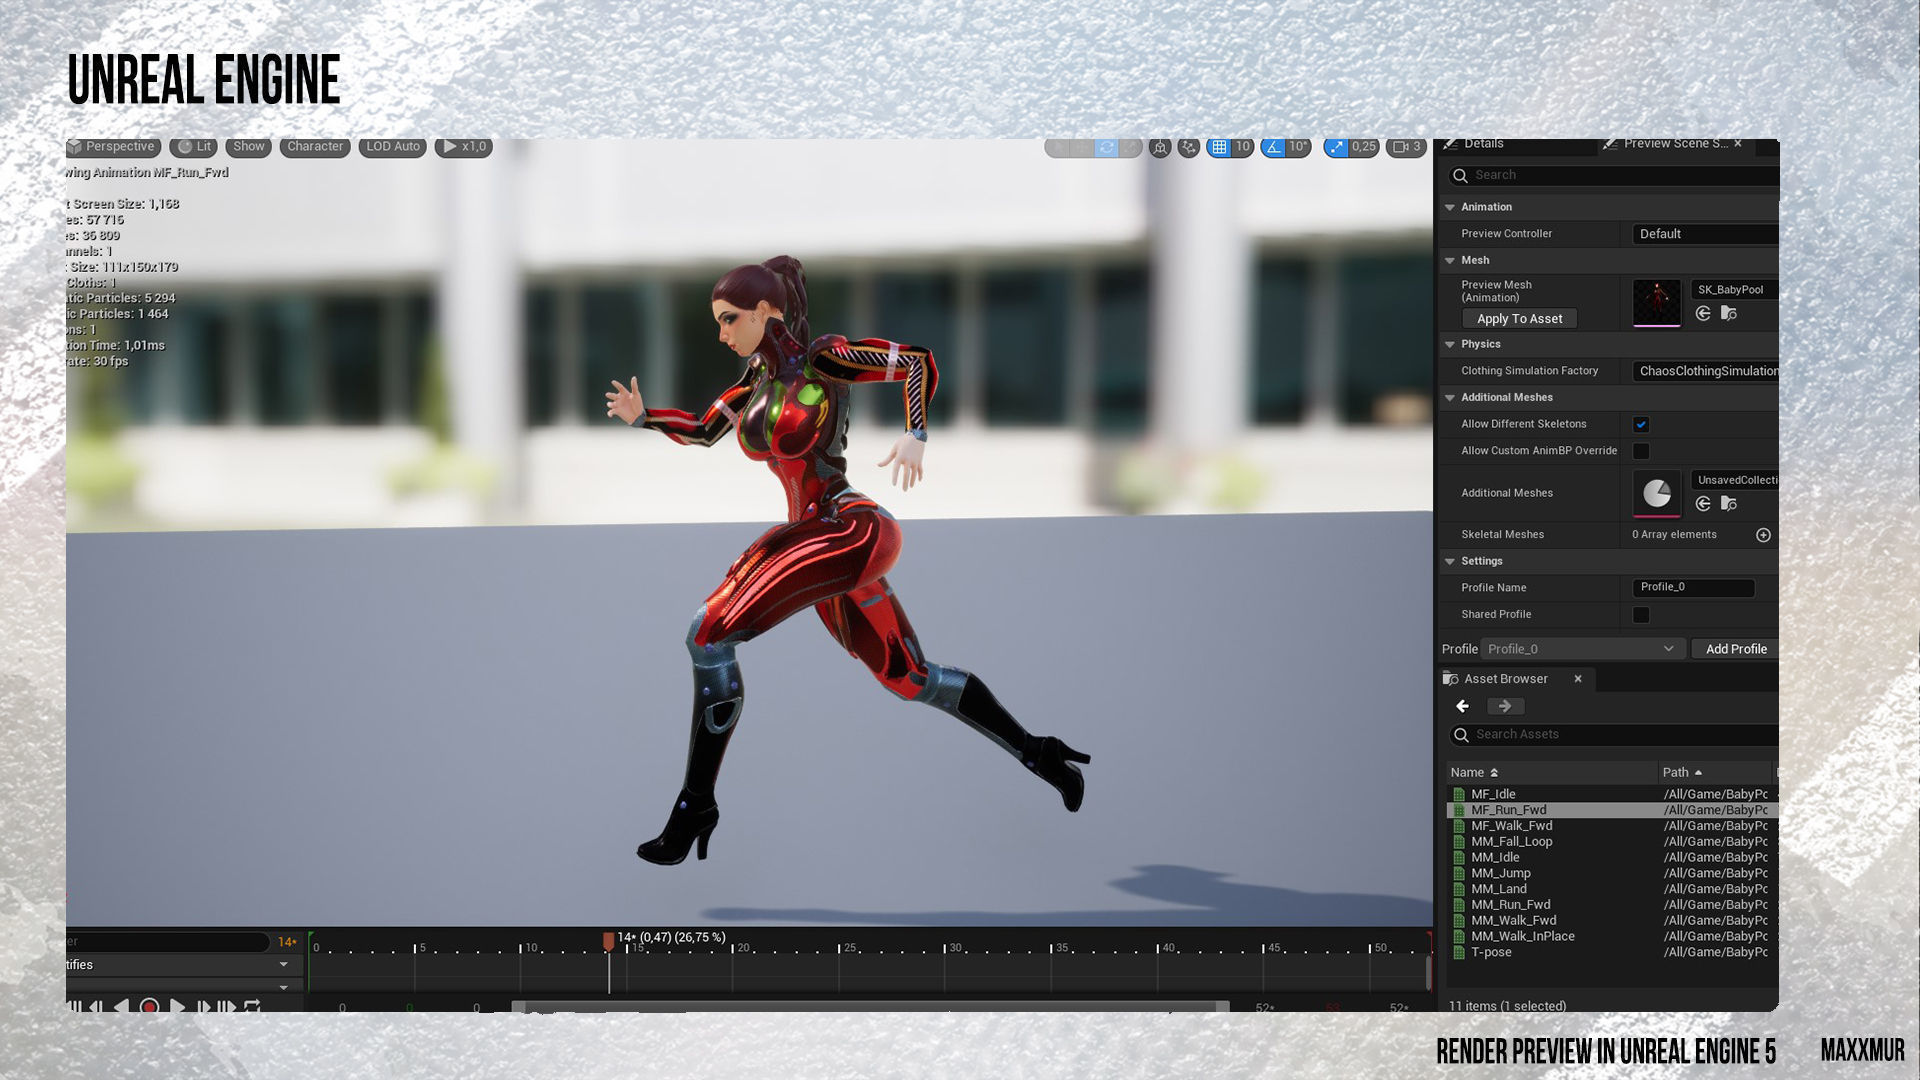Image resolution: width=1920 pixels, height=1080 pixels.
Task: Open the SK_BabyPool mesh asset dropdown
Action: tap(1734, 290)
